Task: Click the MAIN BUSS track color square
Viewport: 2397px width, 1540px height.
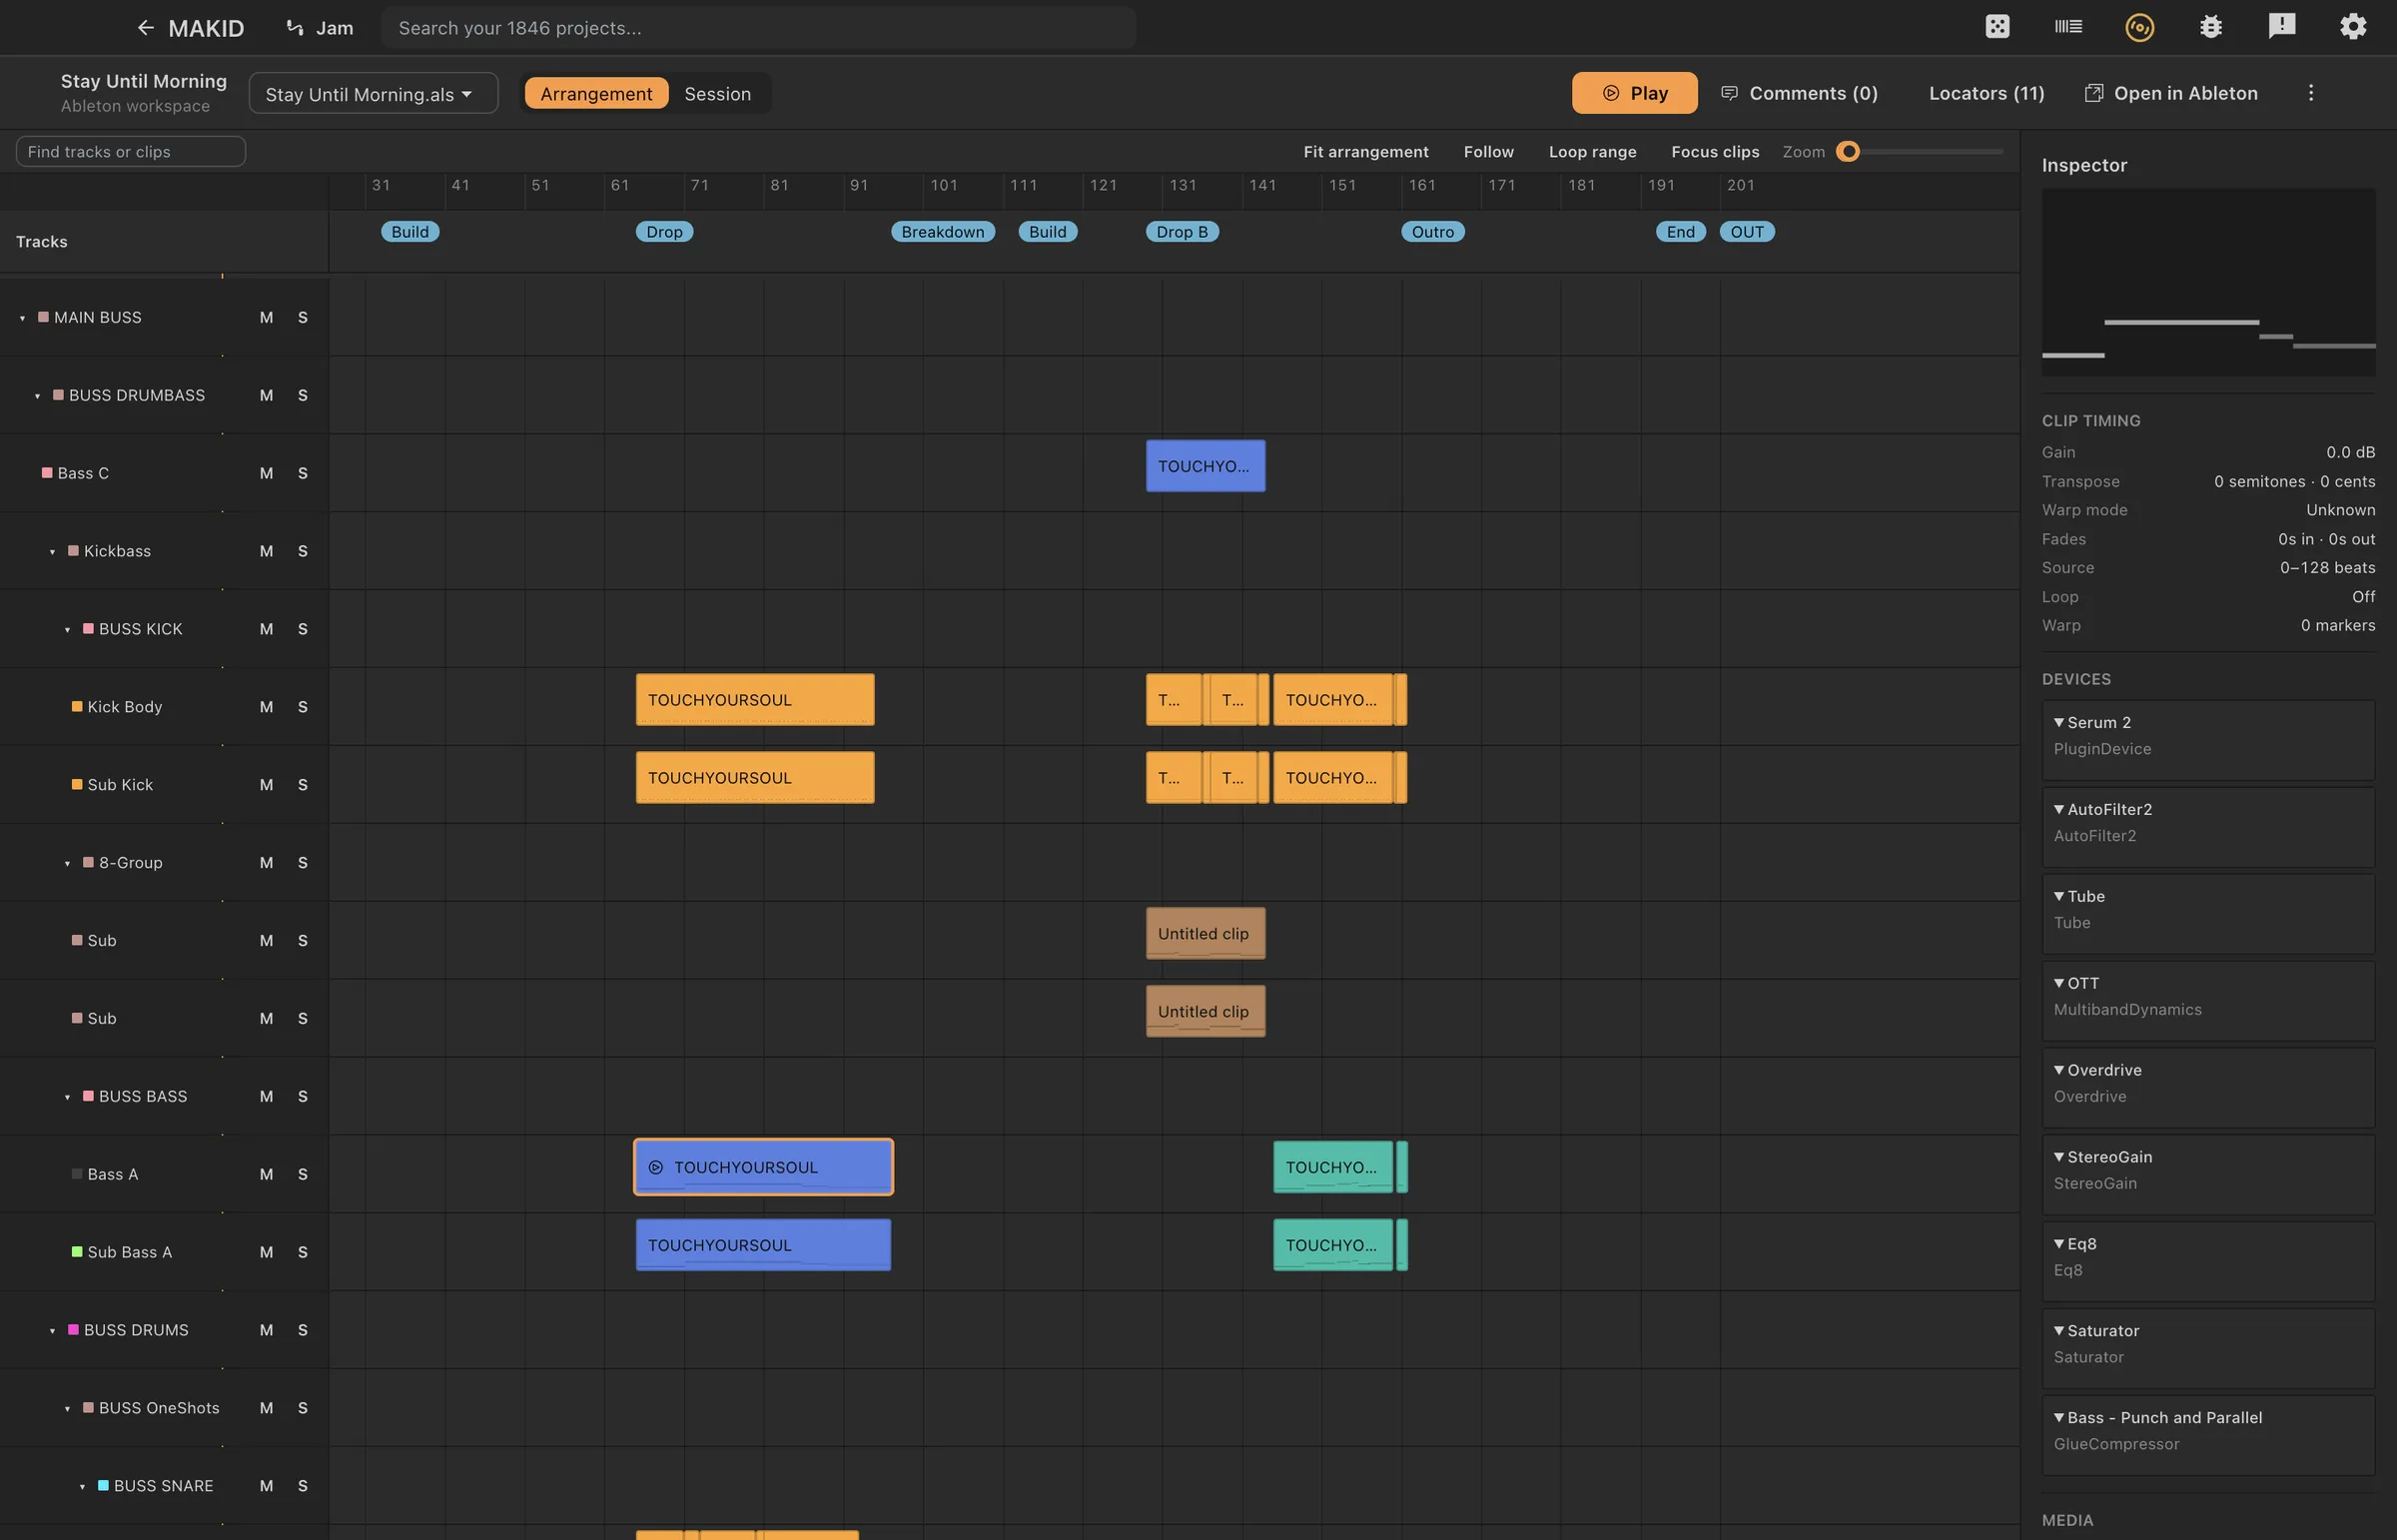Action: tap(43, 317)
